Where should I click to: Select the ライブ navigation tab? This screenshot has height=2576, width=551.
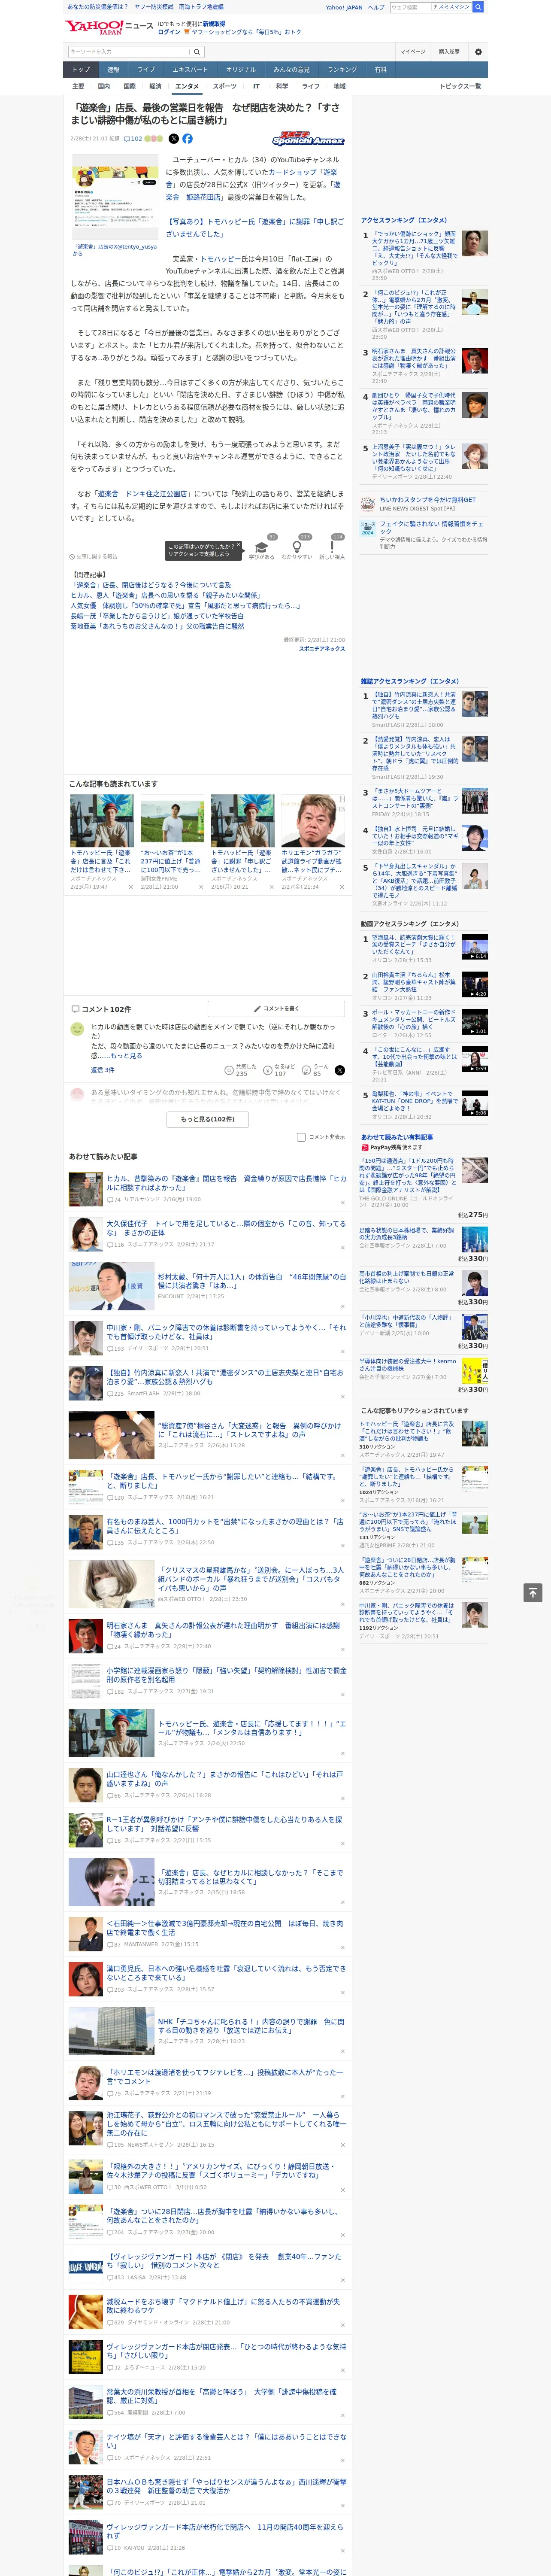[x=146, y=70]
